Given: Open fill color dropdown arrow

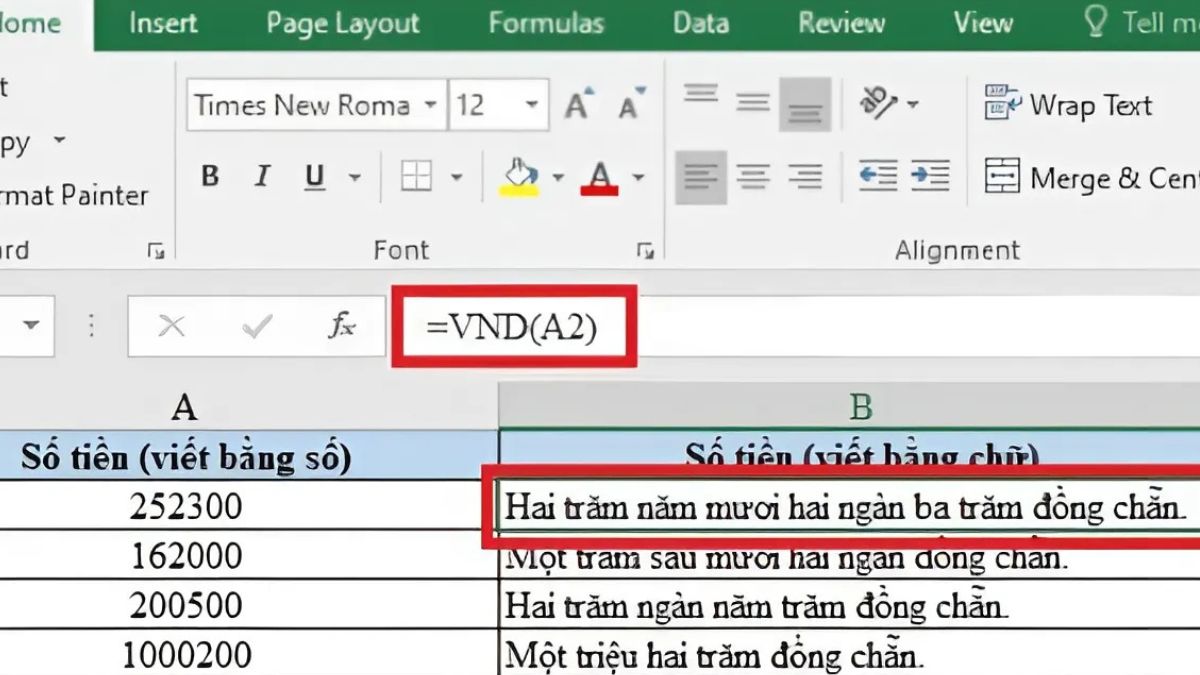Looking at the screenshot, I should [x=558, y=178].
